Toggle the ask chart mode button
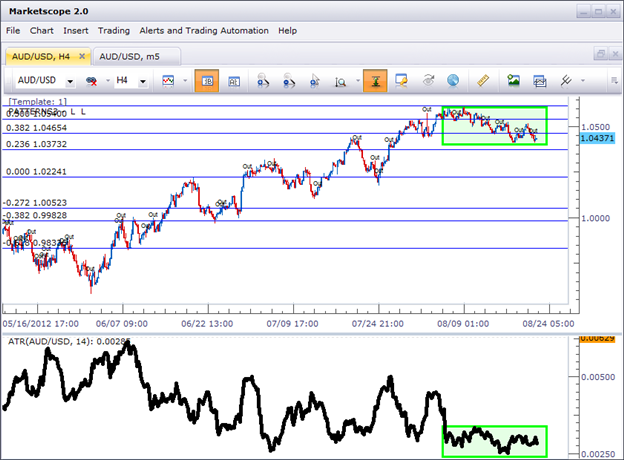 click(x=234, y=81)
